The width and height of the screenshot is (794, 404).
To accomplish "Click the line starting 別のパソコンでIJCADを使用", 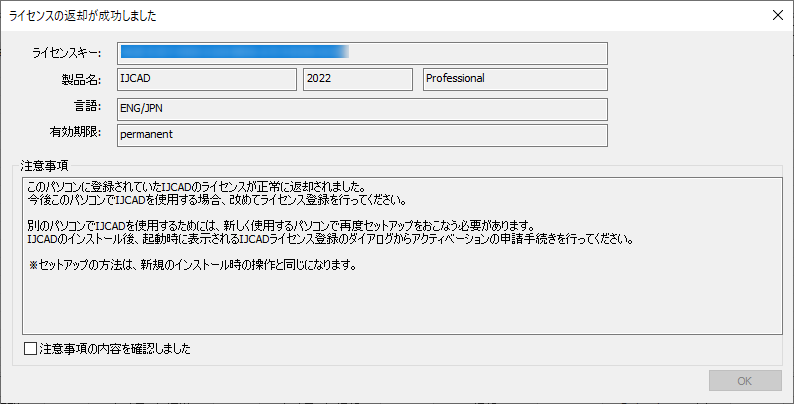I will click(x=281, y=226).
